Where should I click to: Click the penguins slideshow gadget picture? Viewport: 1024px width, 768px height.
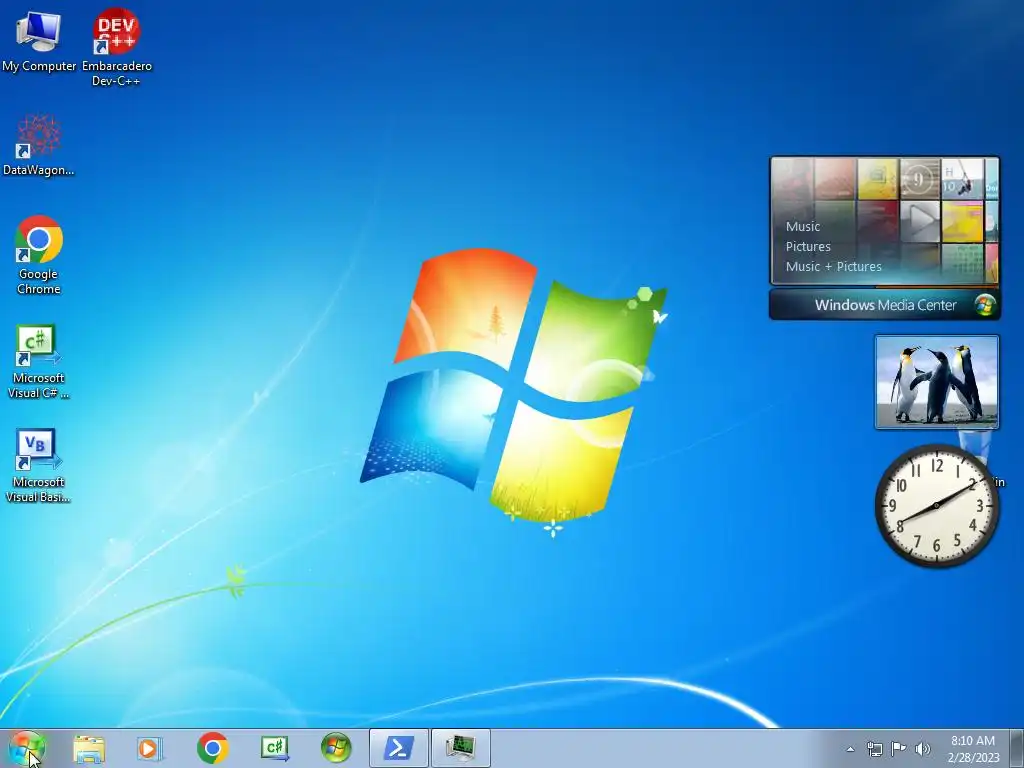click(936, 382)
